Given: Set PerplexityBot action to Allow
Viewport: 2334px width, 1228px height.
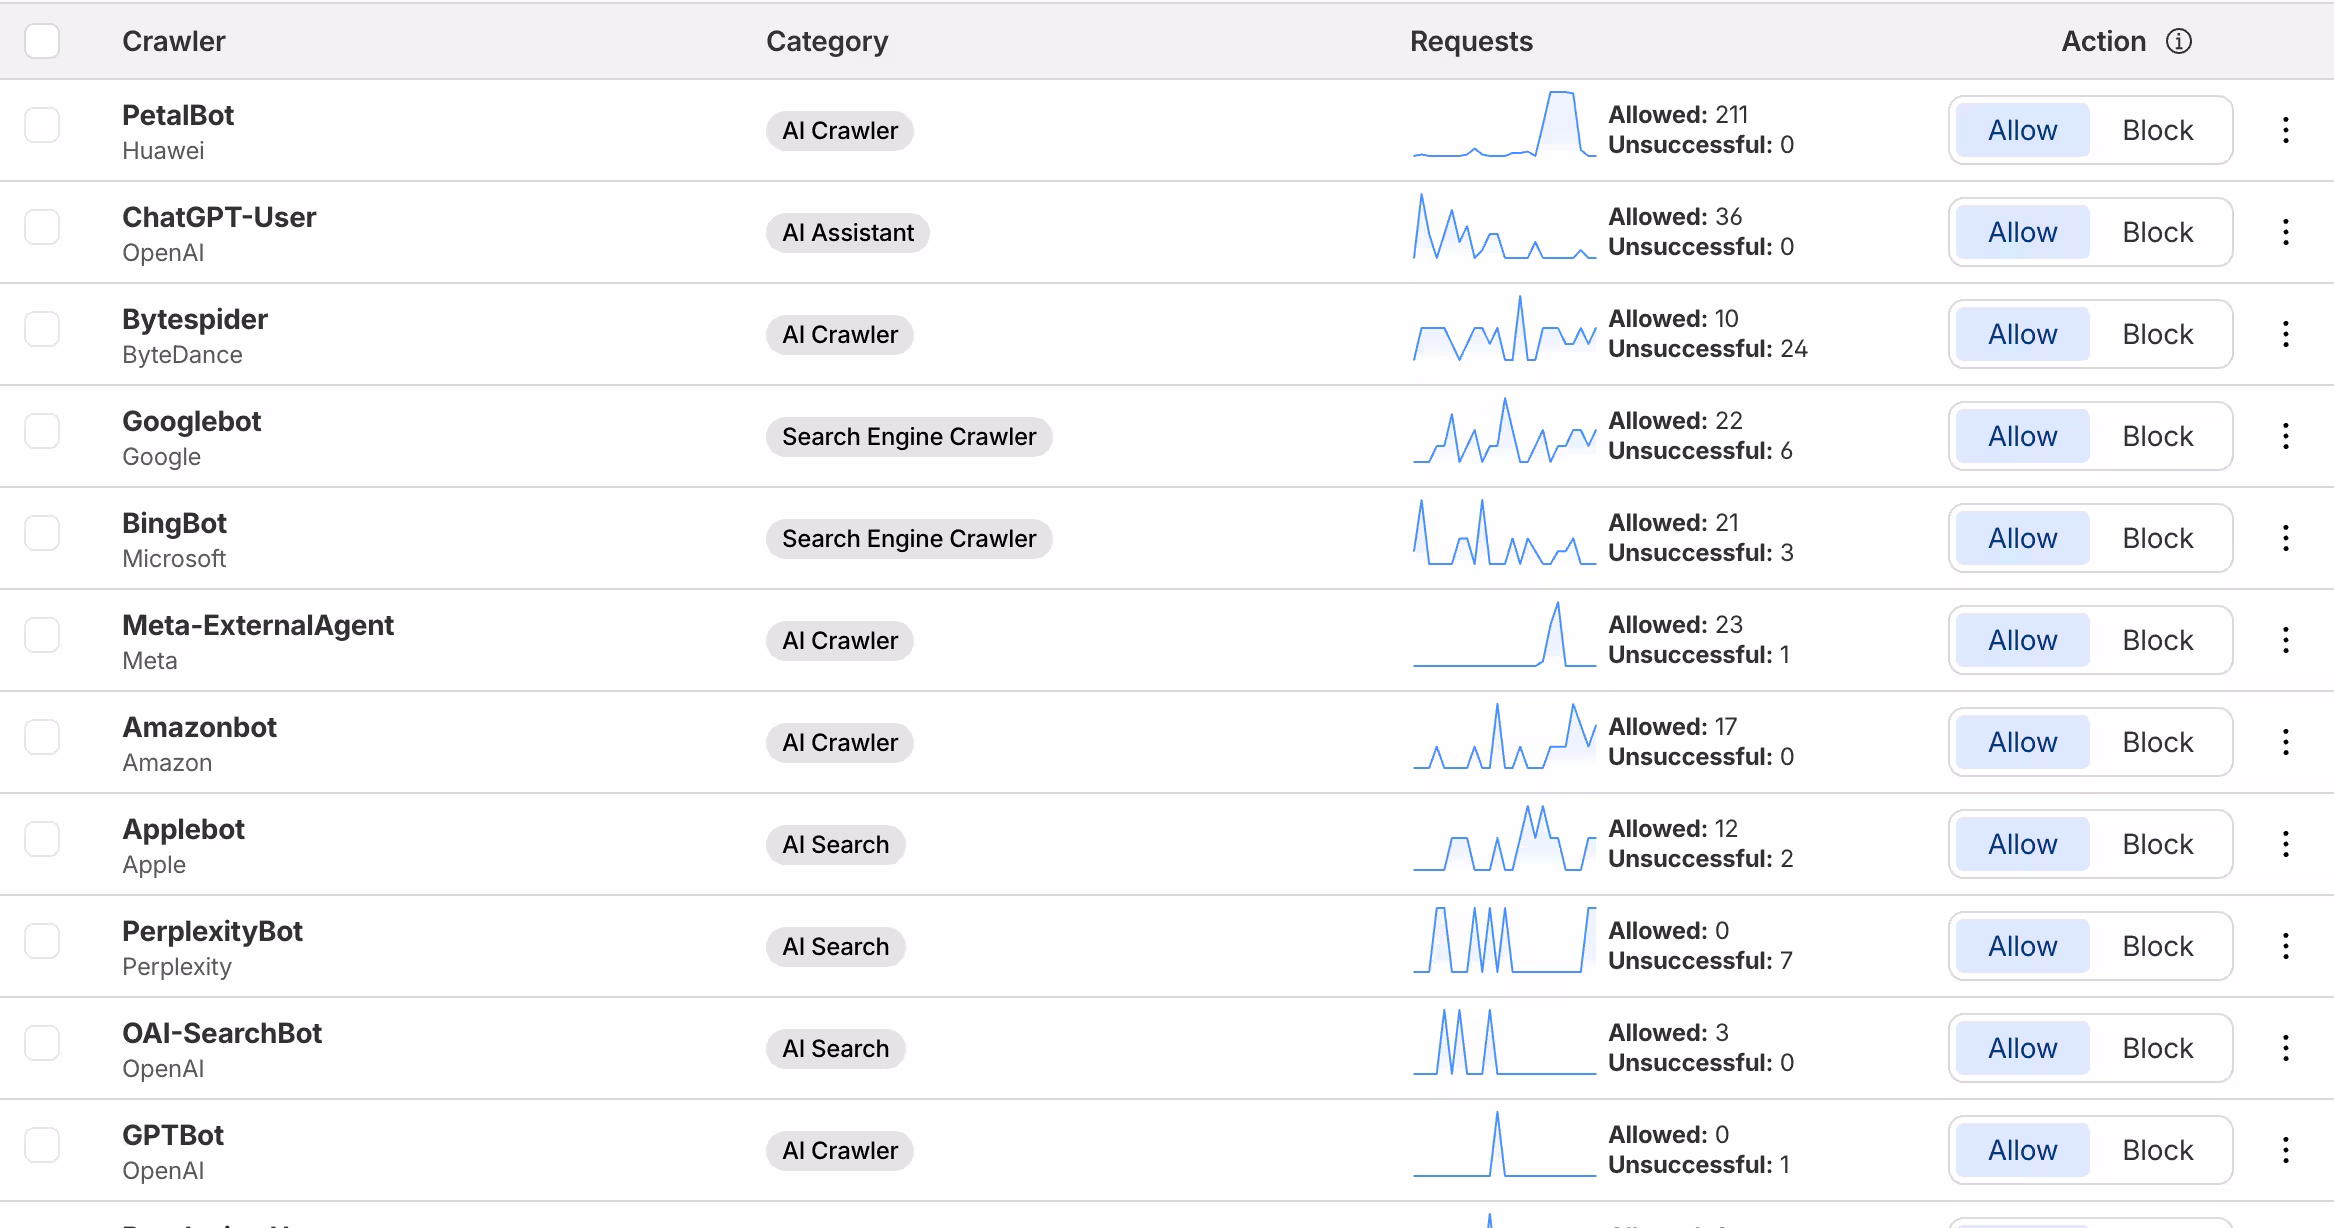Looking at the screenshot, I should (2022, 946).
